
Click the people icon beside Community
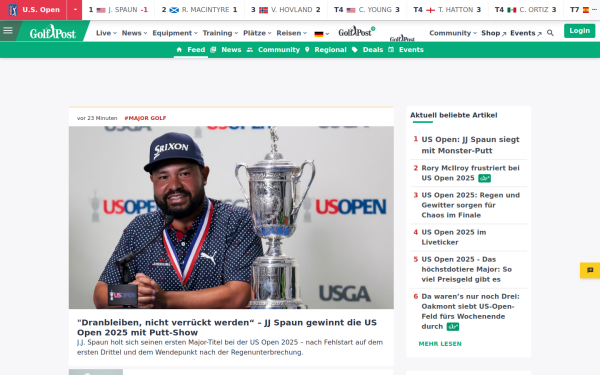point(250,50)
